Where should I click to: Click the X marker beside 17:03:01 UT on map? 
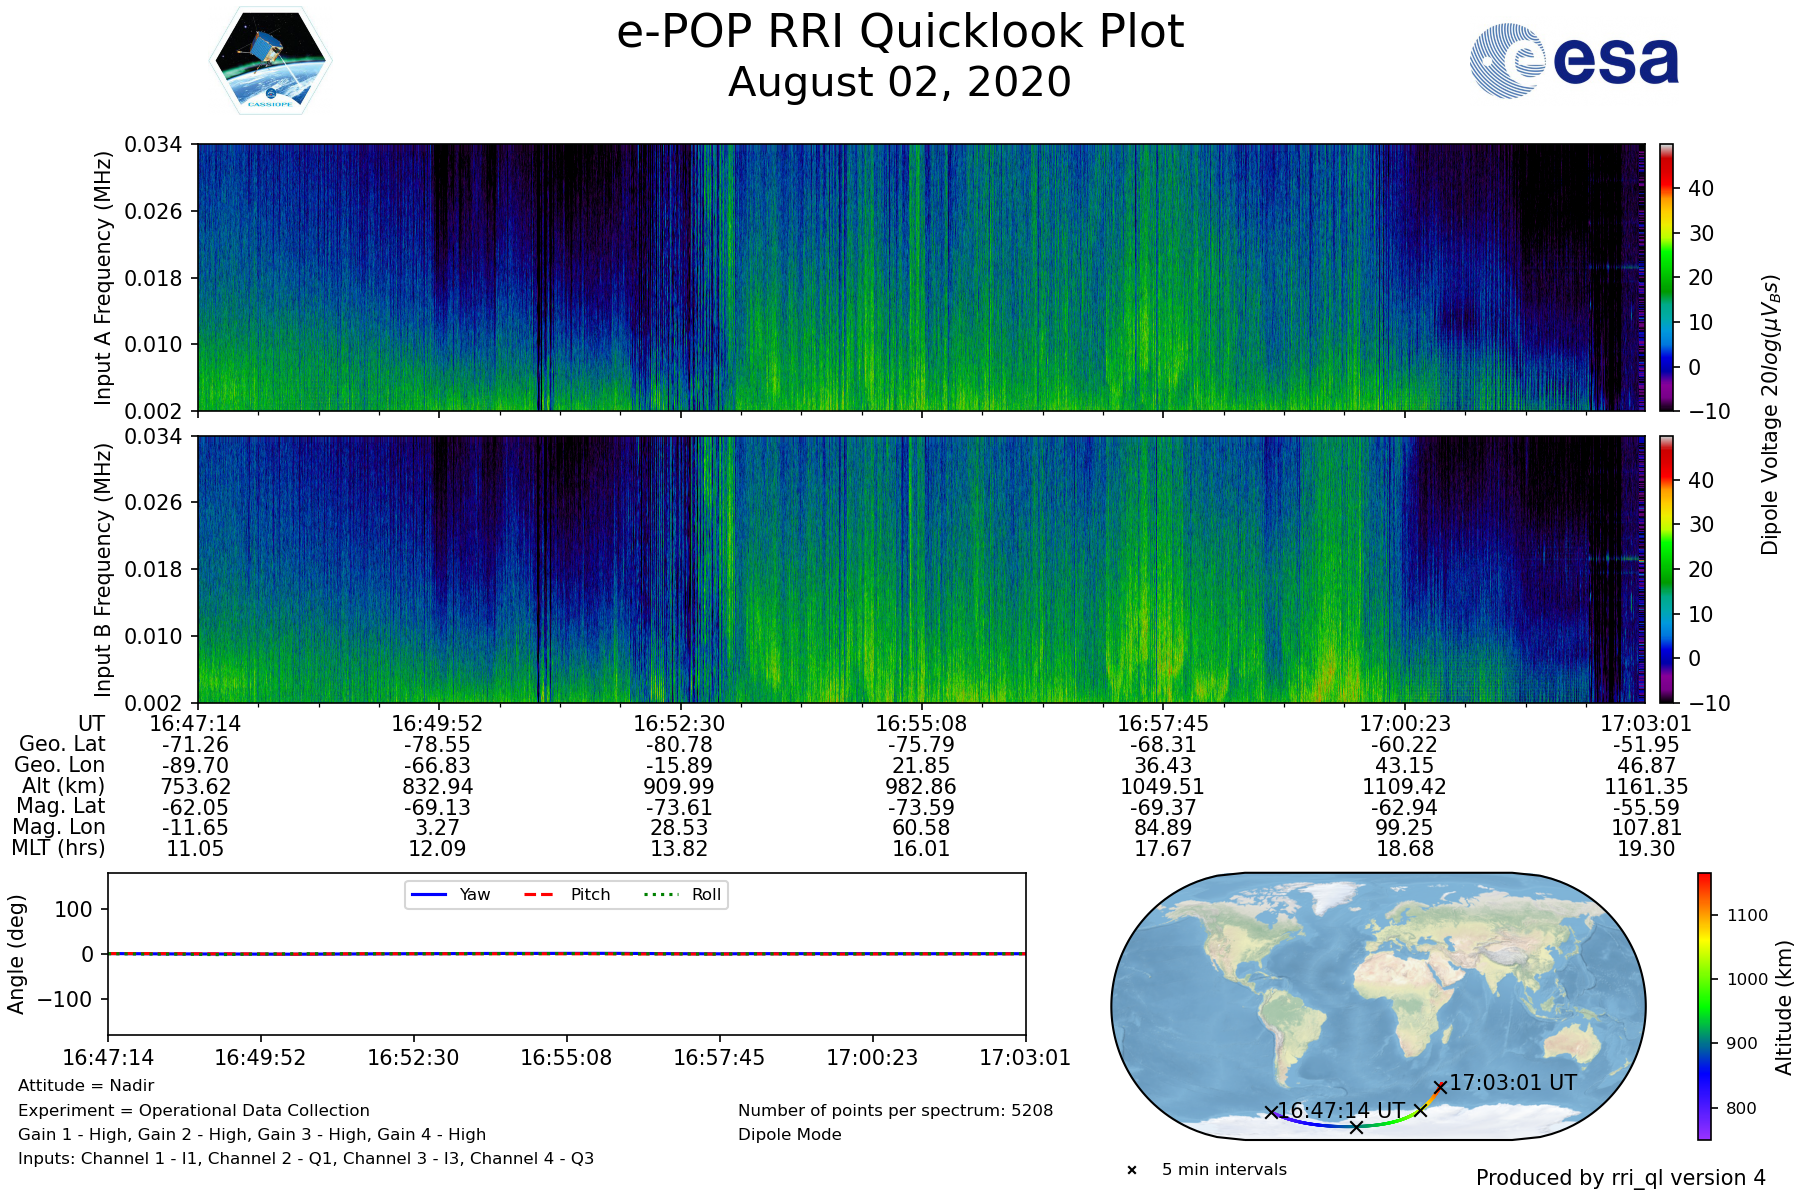click(x=1440, y=1087)
